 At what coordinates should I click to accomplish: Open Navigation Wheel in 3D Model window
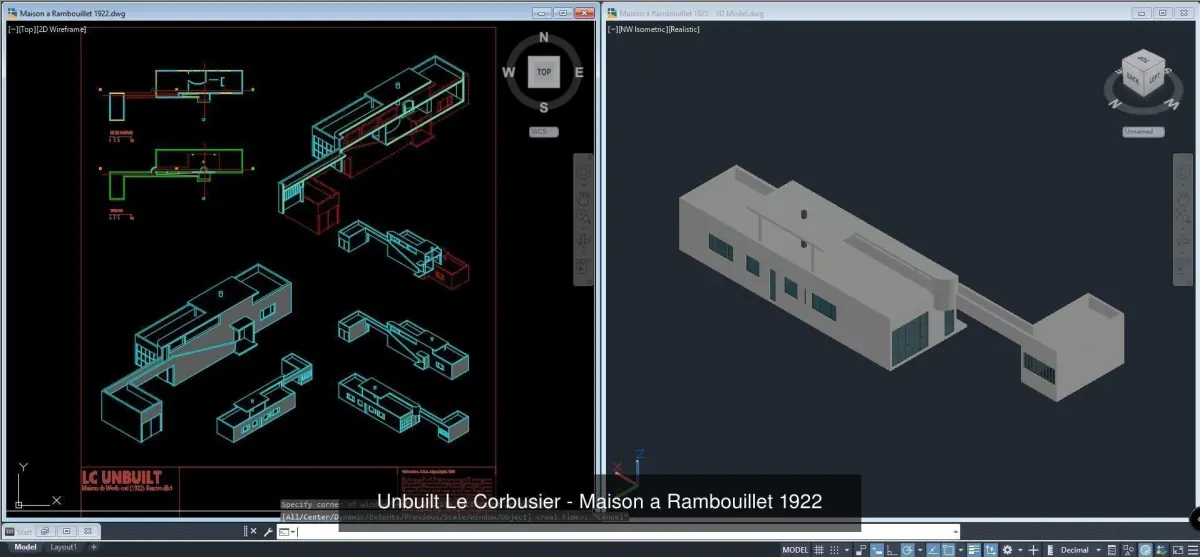click(x=1183, y=171)
